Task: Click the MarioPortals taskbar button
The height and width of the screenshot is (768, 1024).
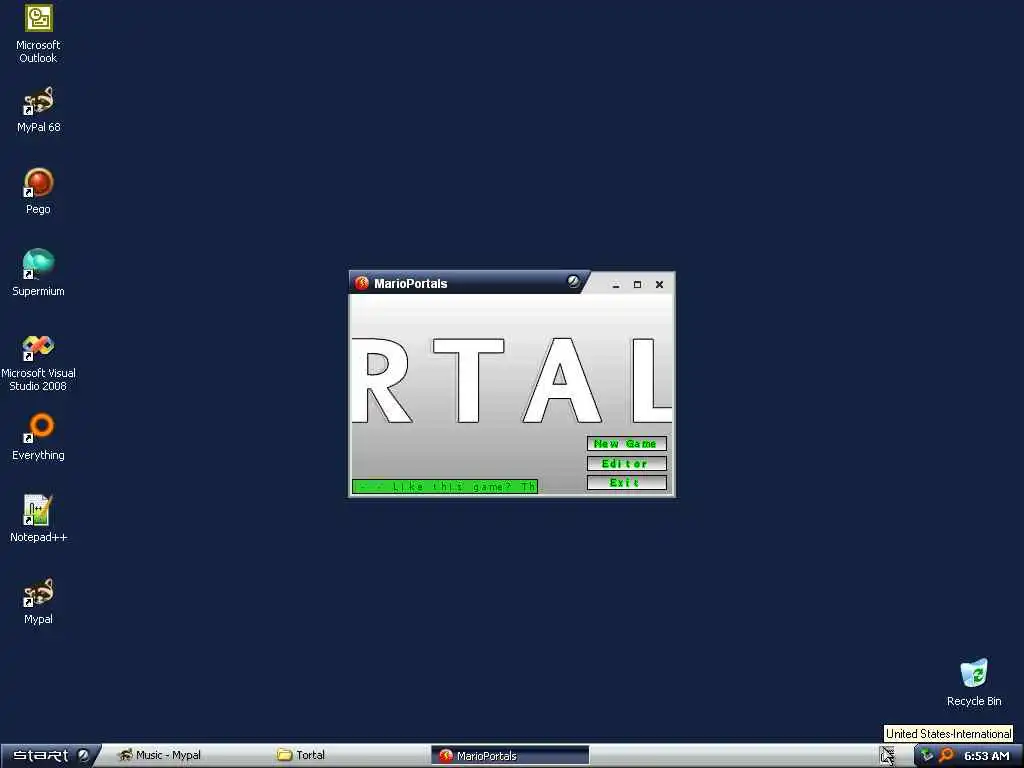Action: click(510, 756)
